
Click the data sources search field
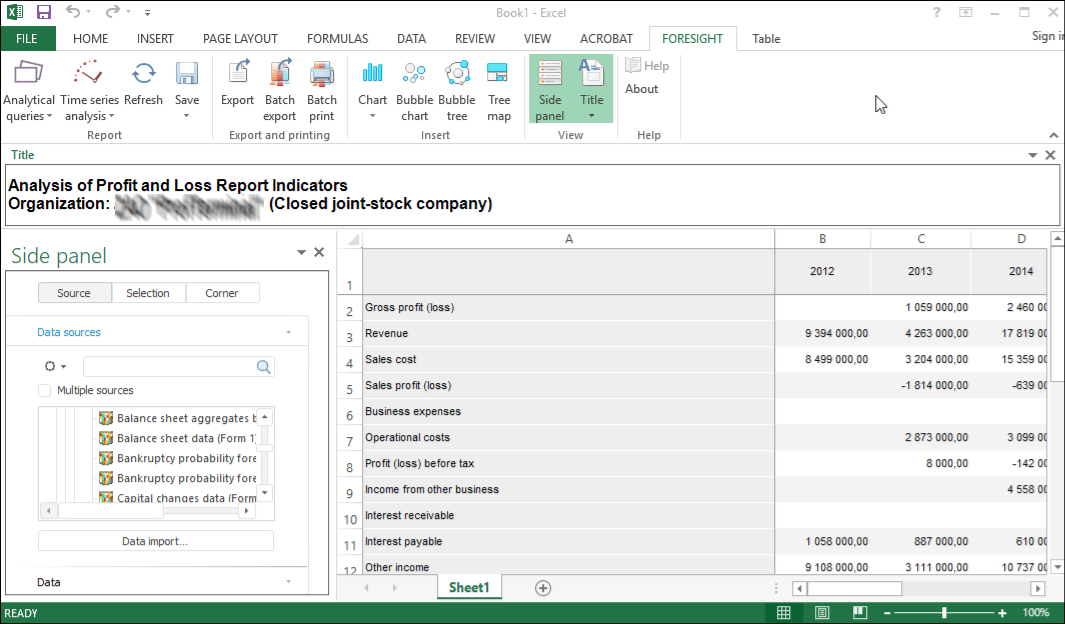click(168, 367)
